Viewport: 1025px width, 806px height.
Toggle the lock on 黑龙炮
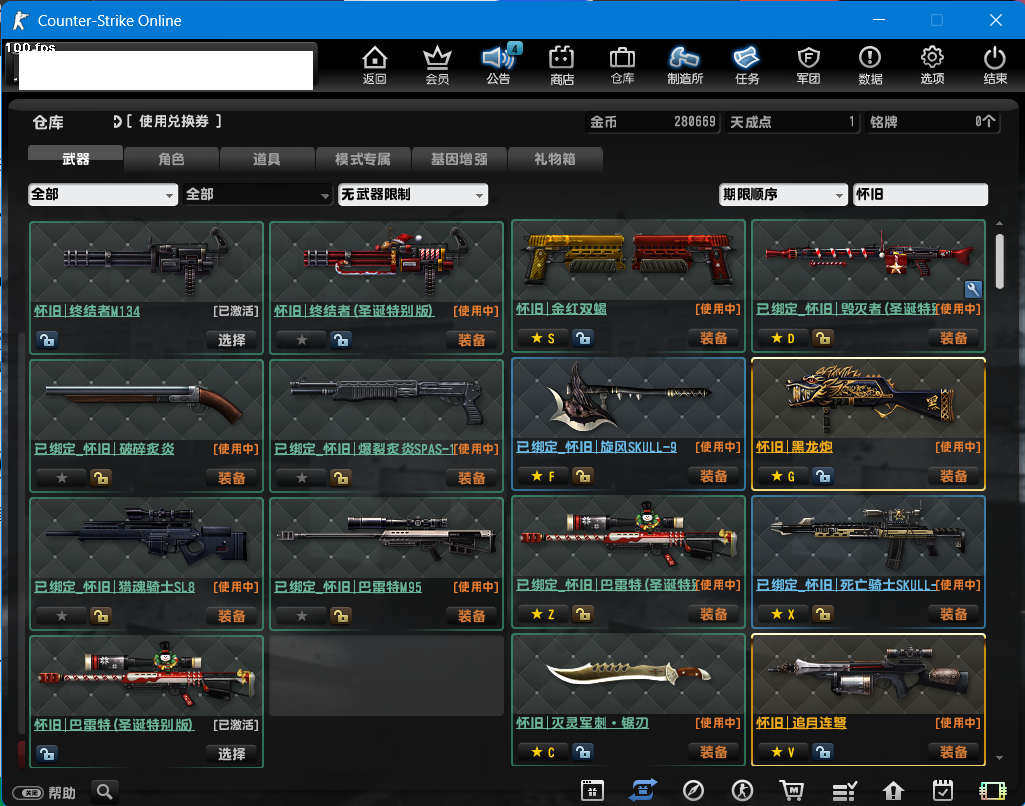pyautogui.click(x=823, y=476)
